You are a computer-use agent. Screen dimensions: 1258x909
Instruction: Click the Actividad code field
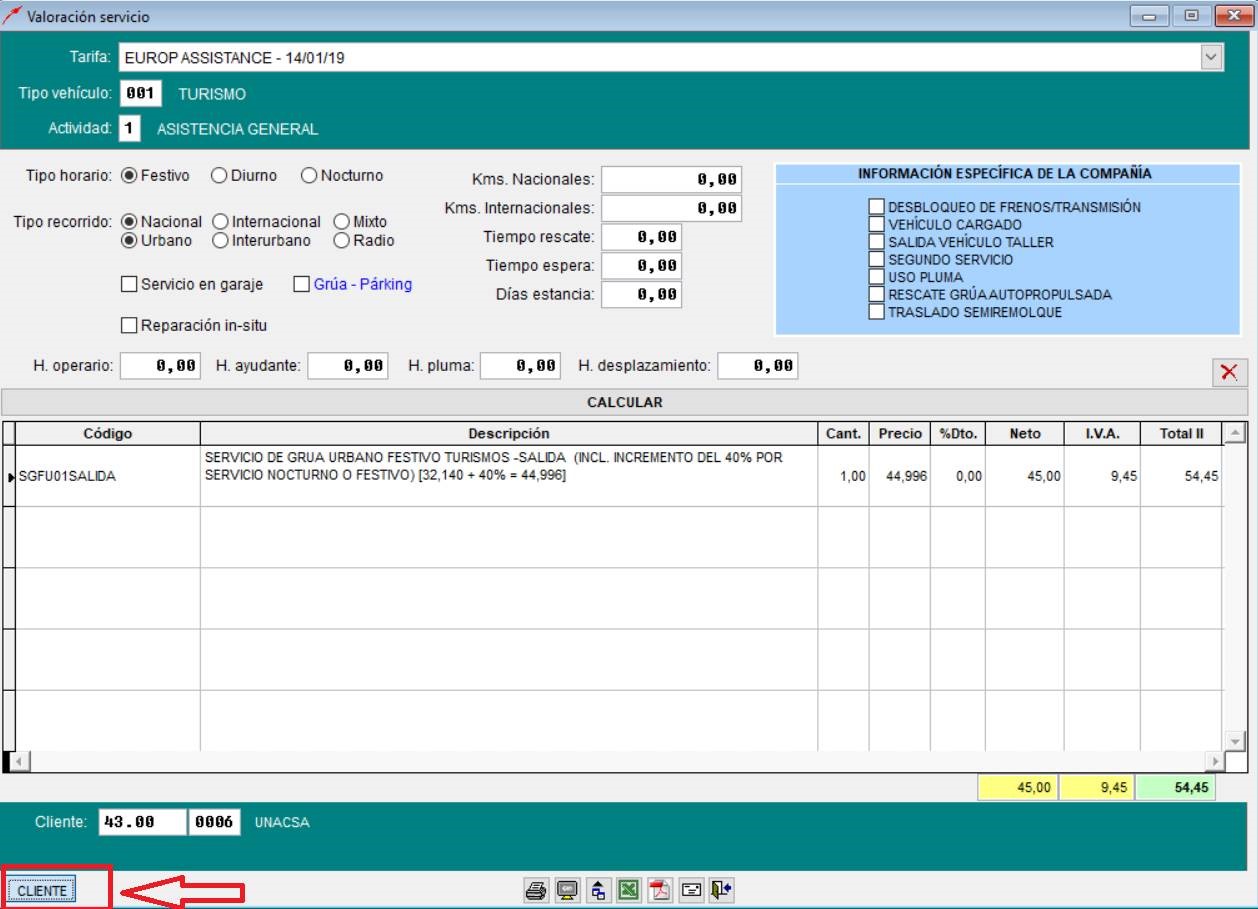[130, 129]
